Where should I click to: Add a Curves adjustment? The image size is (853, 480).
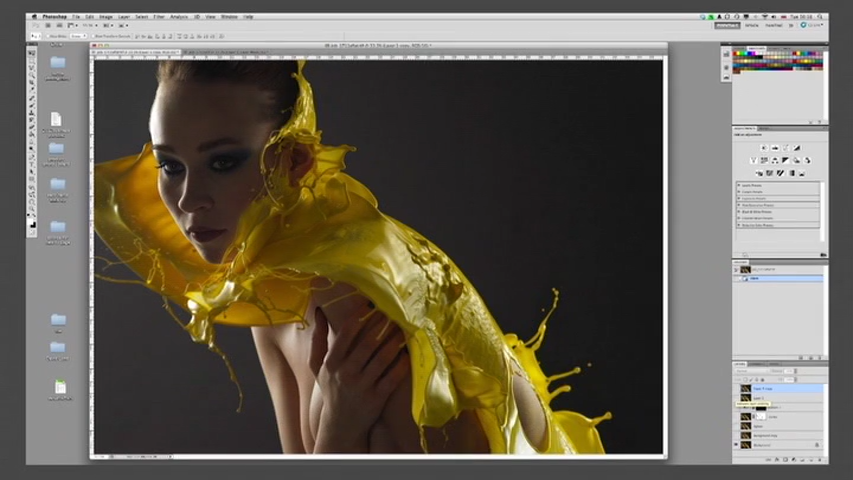(786, 148)
